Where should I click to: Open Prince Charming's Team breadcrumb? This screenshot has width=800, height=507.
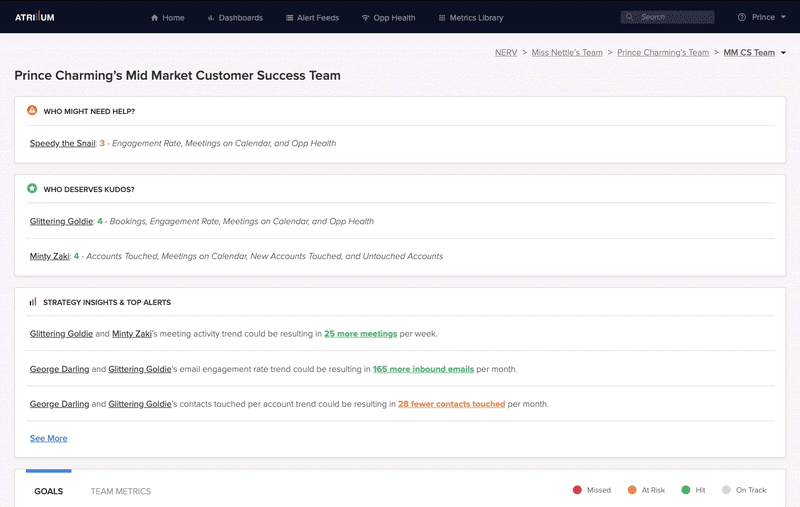pos(663,53)
